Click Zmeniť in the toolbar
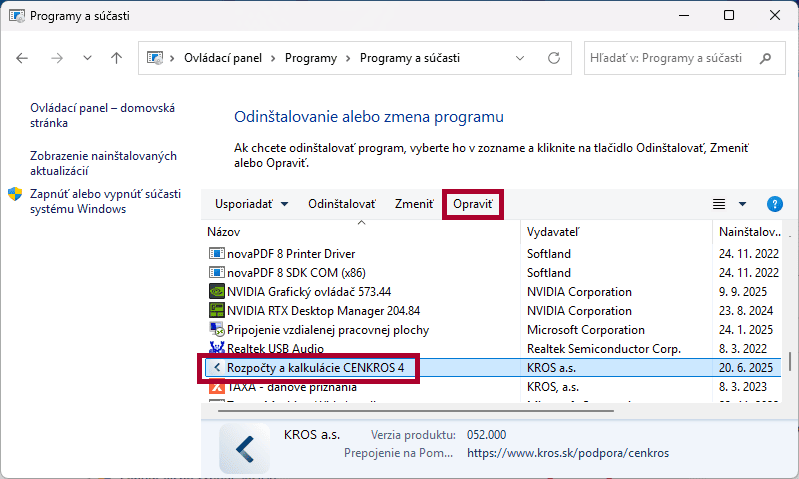This screenshot has height=479, width=799. pos(414,204)
